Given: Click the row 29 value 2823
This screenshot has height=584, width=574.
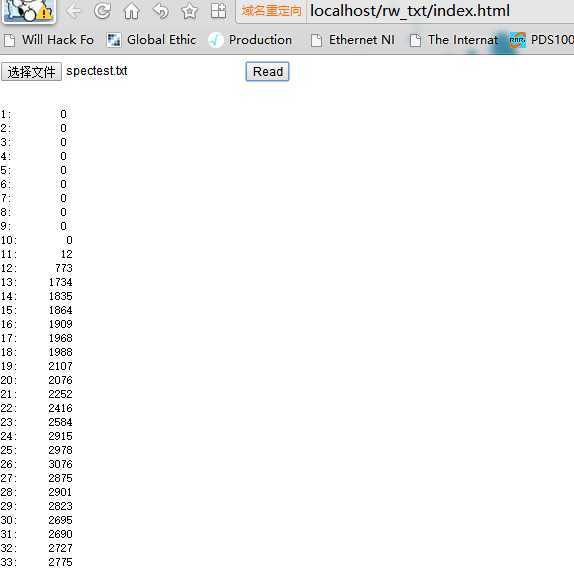Looking at the screenshot, I should coord(60,507).
